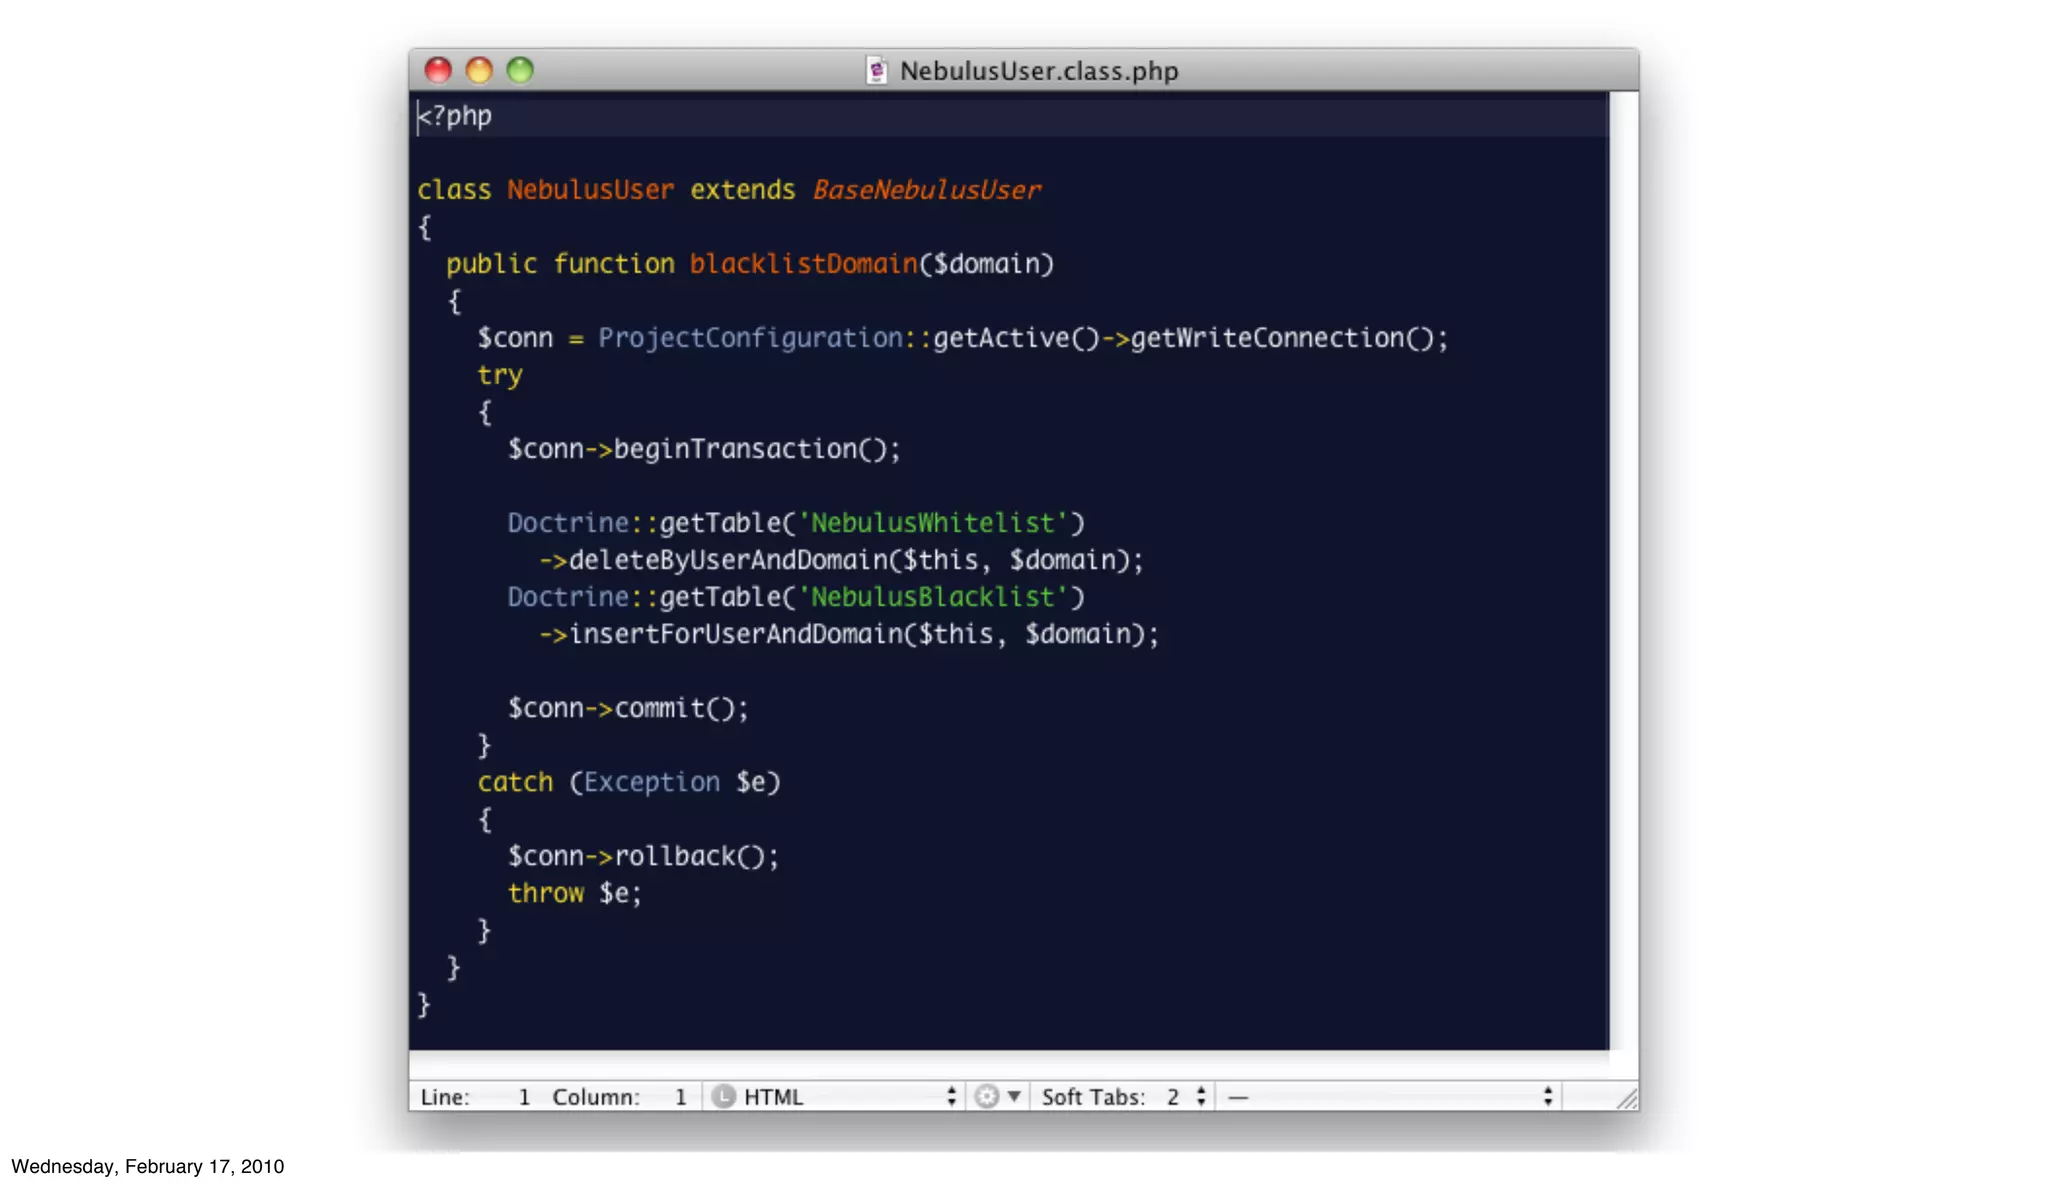Place cursor on BaseNebulusUser class name
2048x1184 pixels.
[926, 190]
